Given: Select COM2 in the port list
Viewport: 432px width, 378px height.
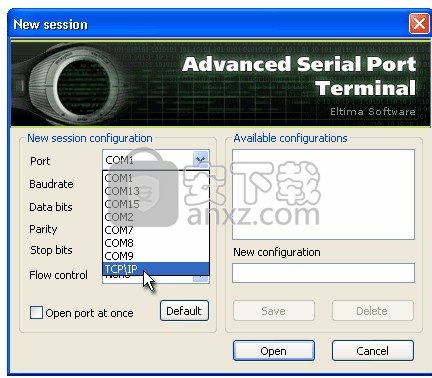Looking at the screenshot, I should [156, 217].
